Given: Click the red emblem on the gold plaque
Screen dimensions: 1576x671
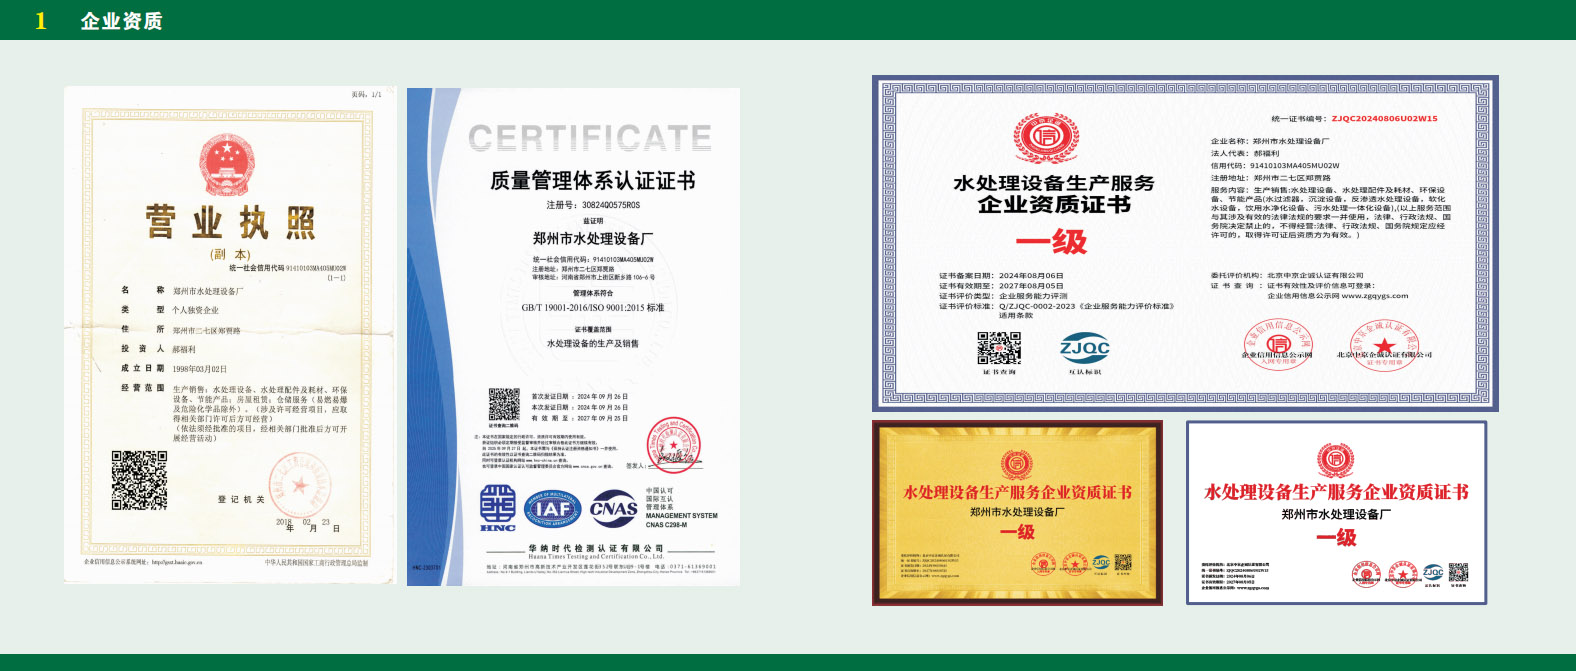Looking at the screenshot, I should click(1017, 464).
